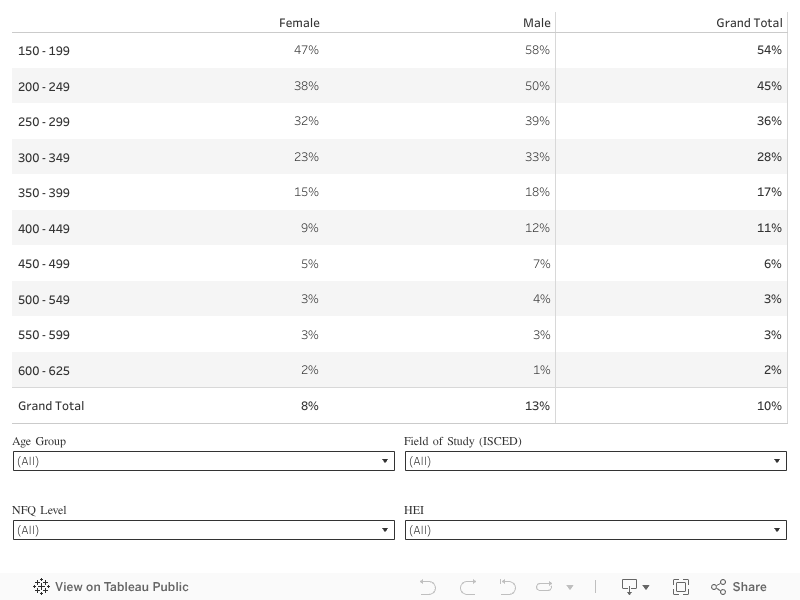This screenshot has height=600, width=800.
Task: Click the share network icon
Action: click(719, 587)
